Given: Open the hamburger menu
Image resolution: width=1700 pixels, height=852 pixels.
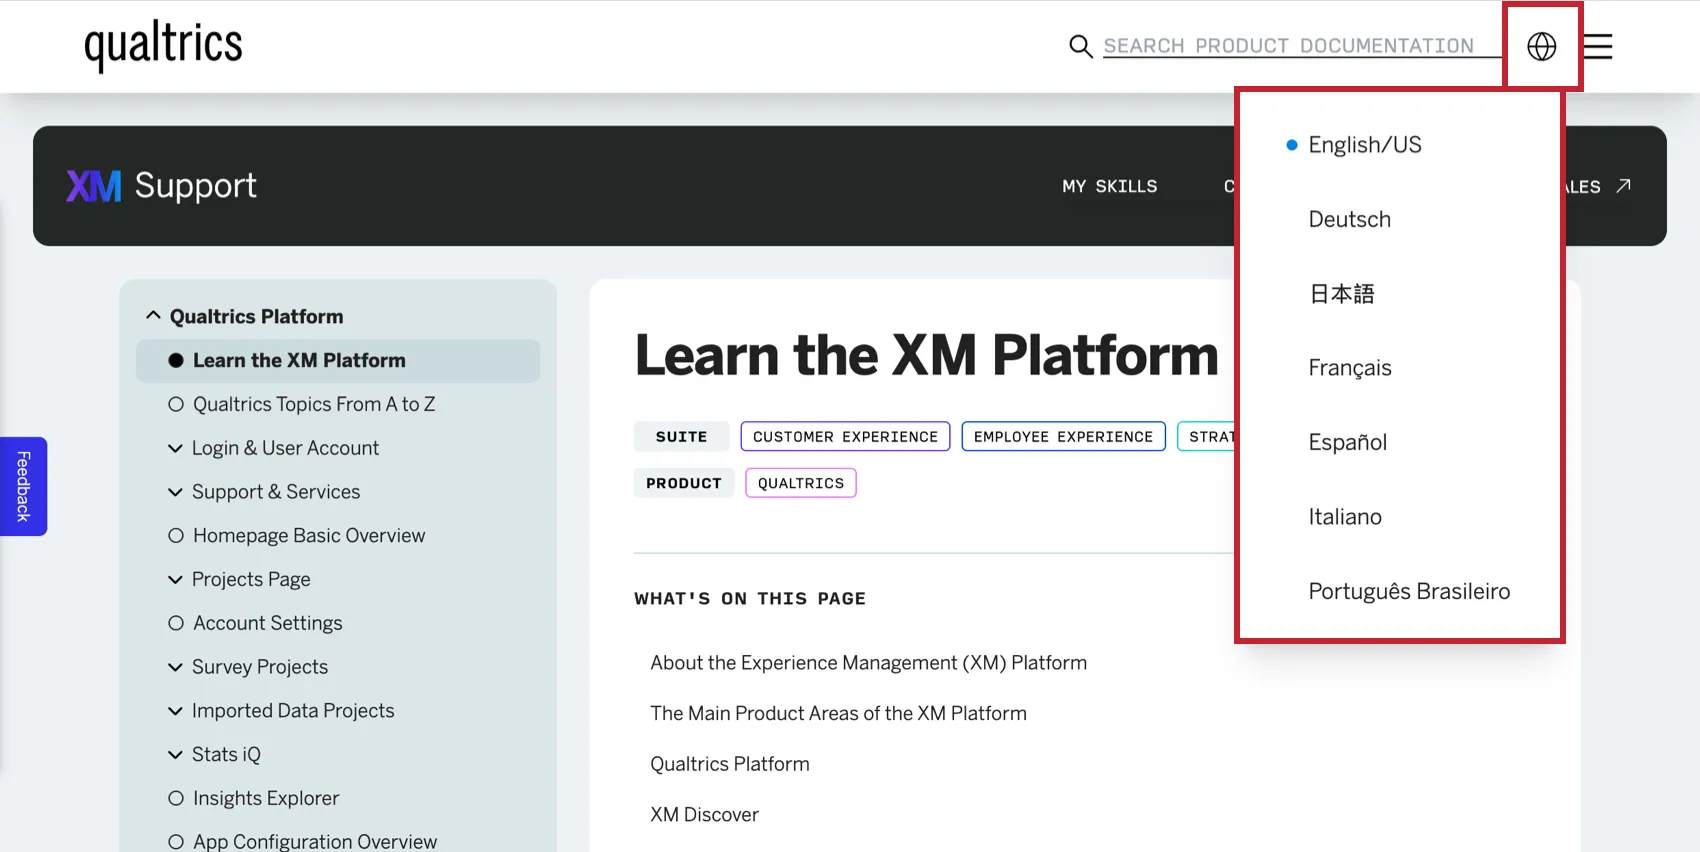Looking at the screenshot, I should pyautogui.click(x=1598, y=46).
